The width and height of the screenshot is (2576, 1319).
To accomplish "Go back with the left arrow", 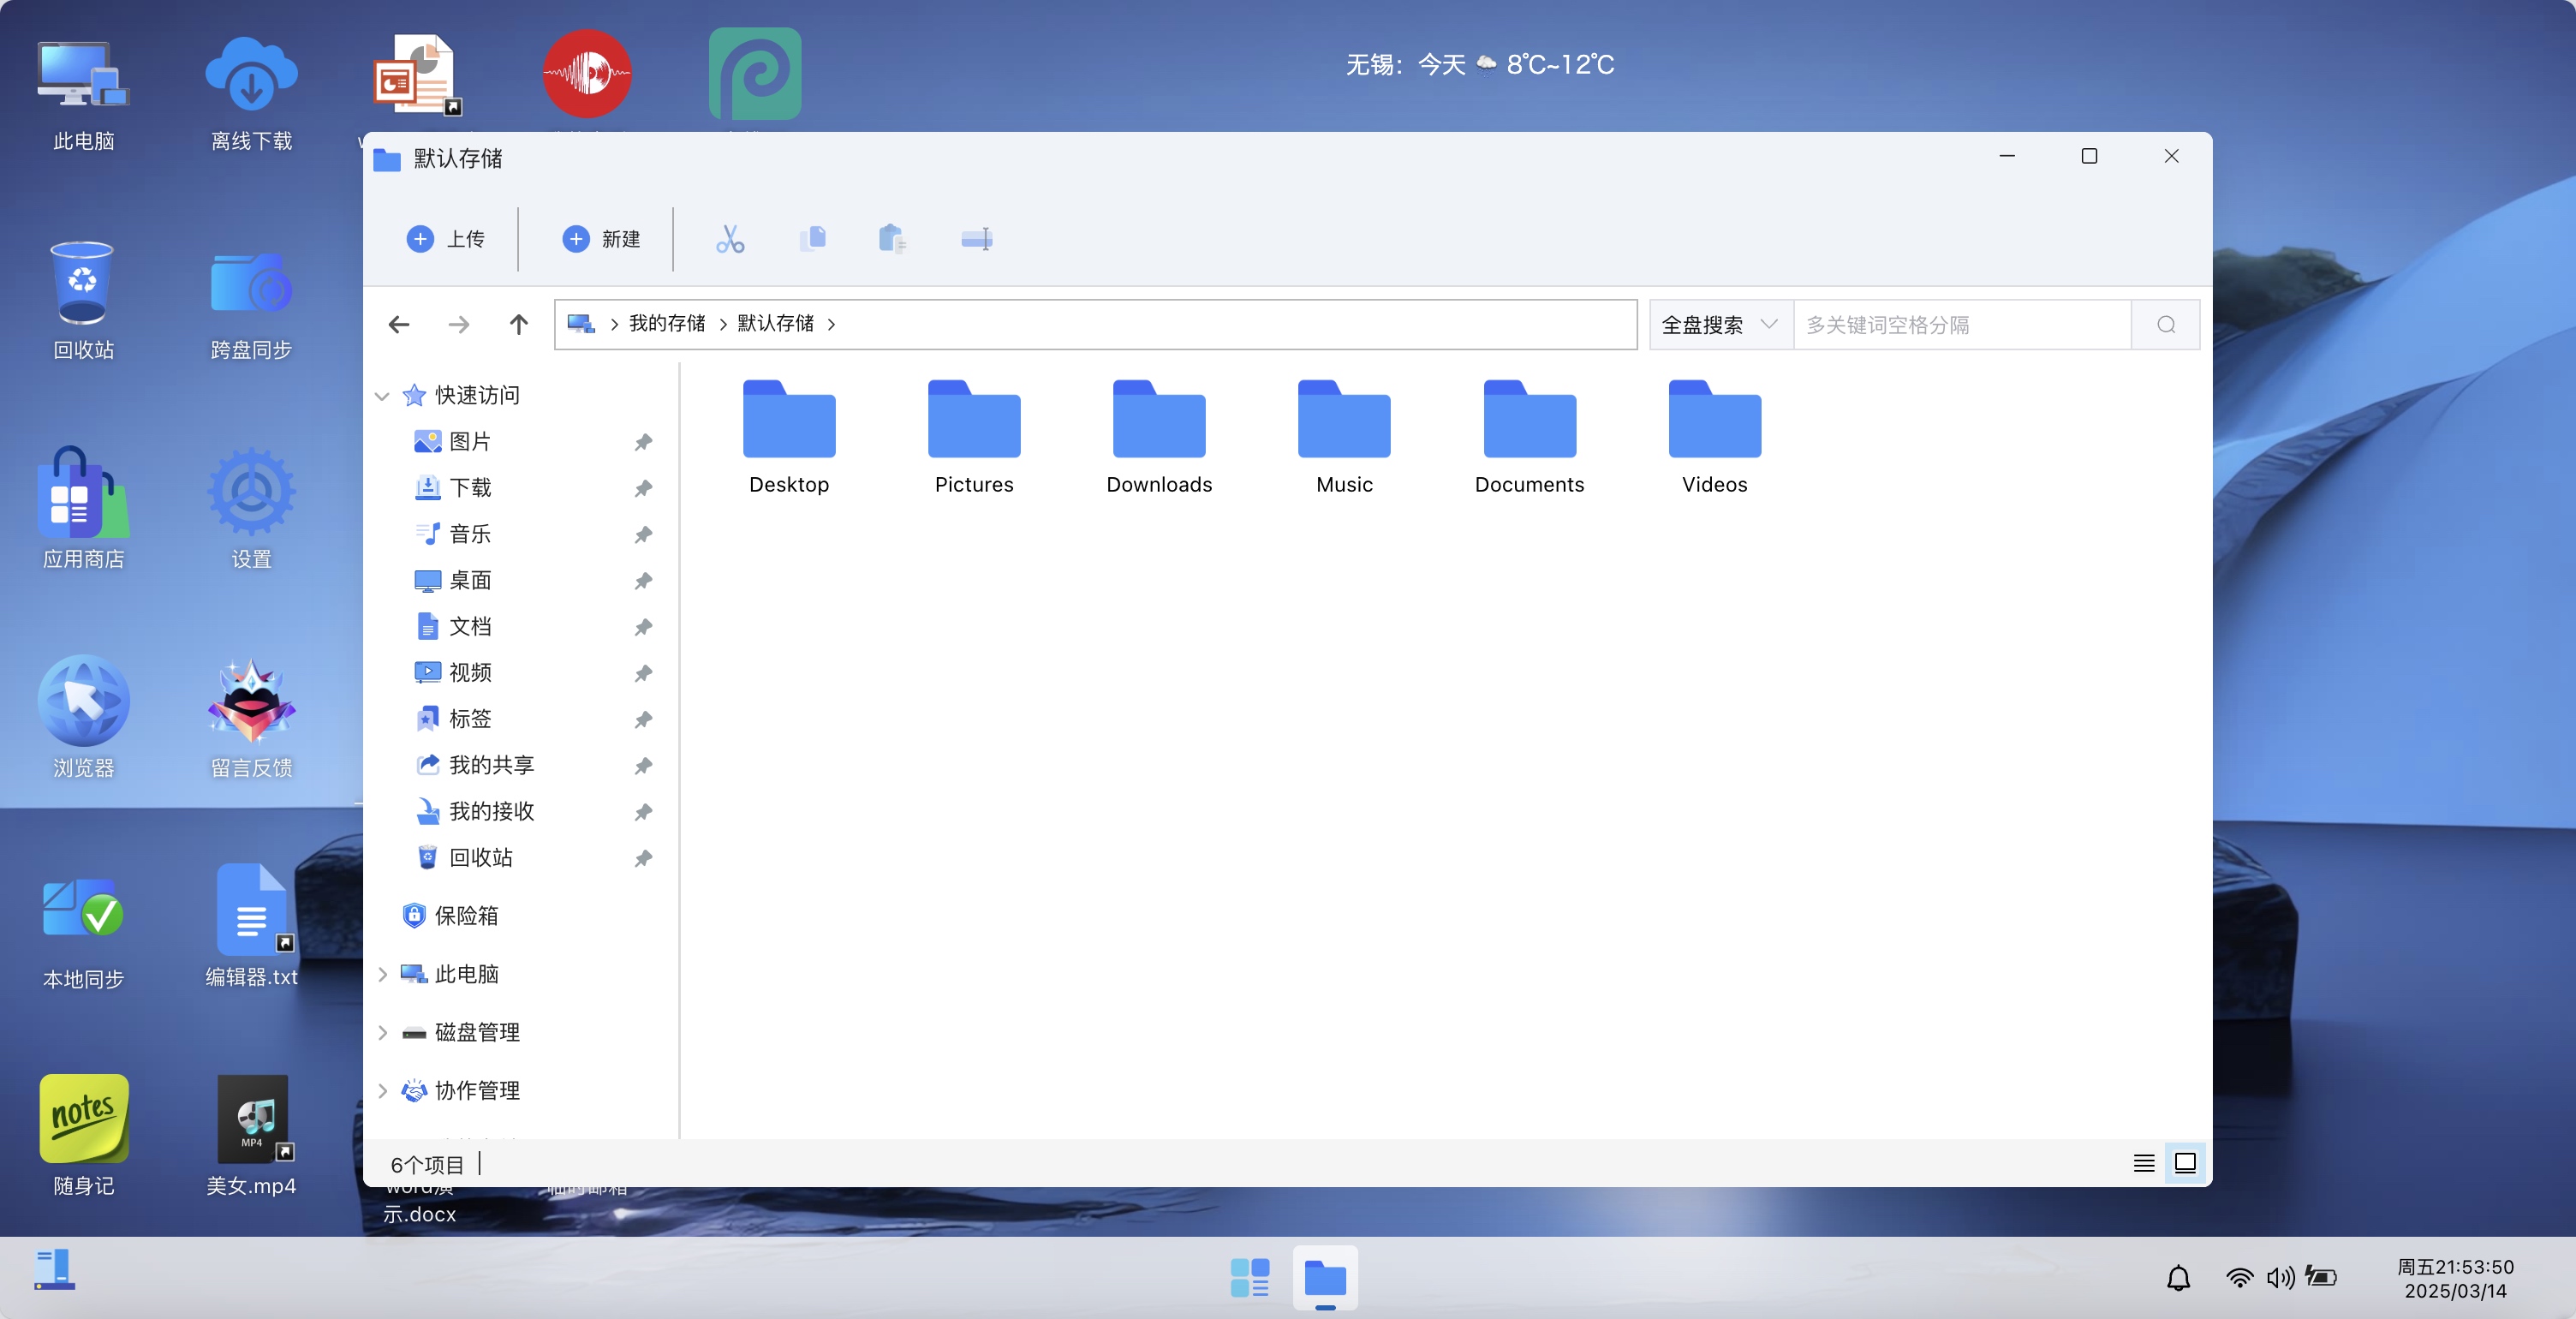I will tap(399, 324).
